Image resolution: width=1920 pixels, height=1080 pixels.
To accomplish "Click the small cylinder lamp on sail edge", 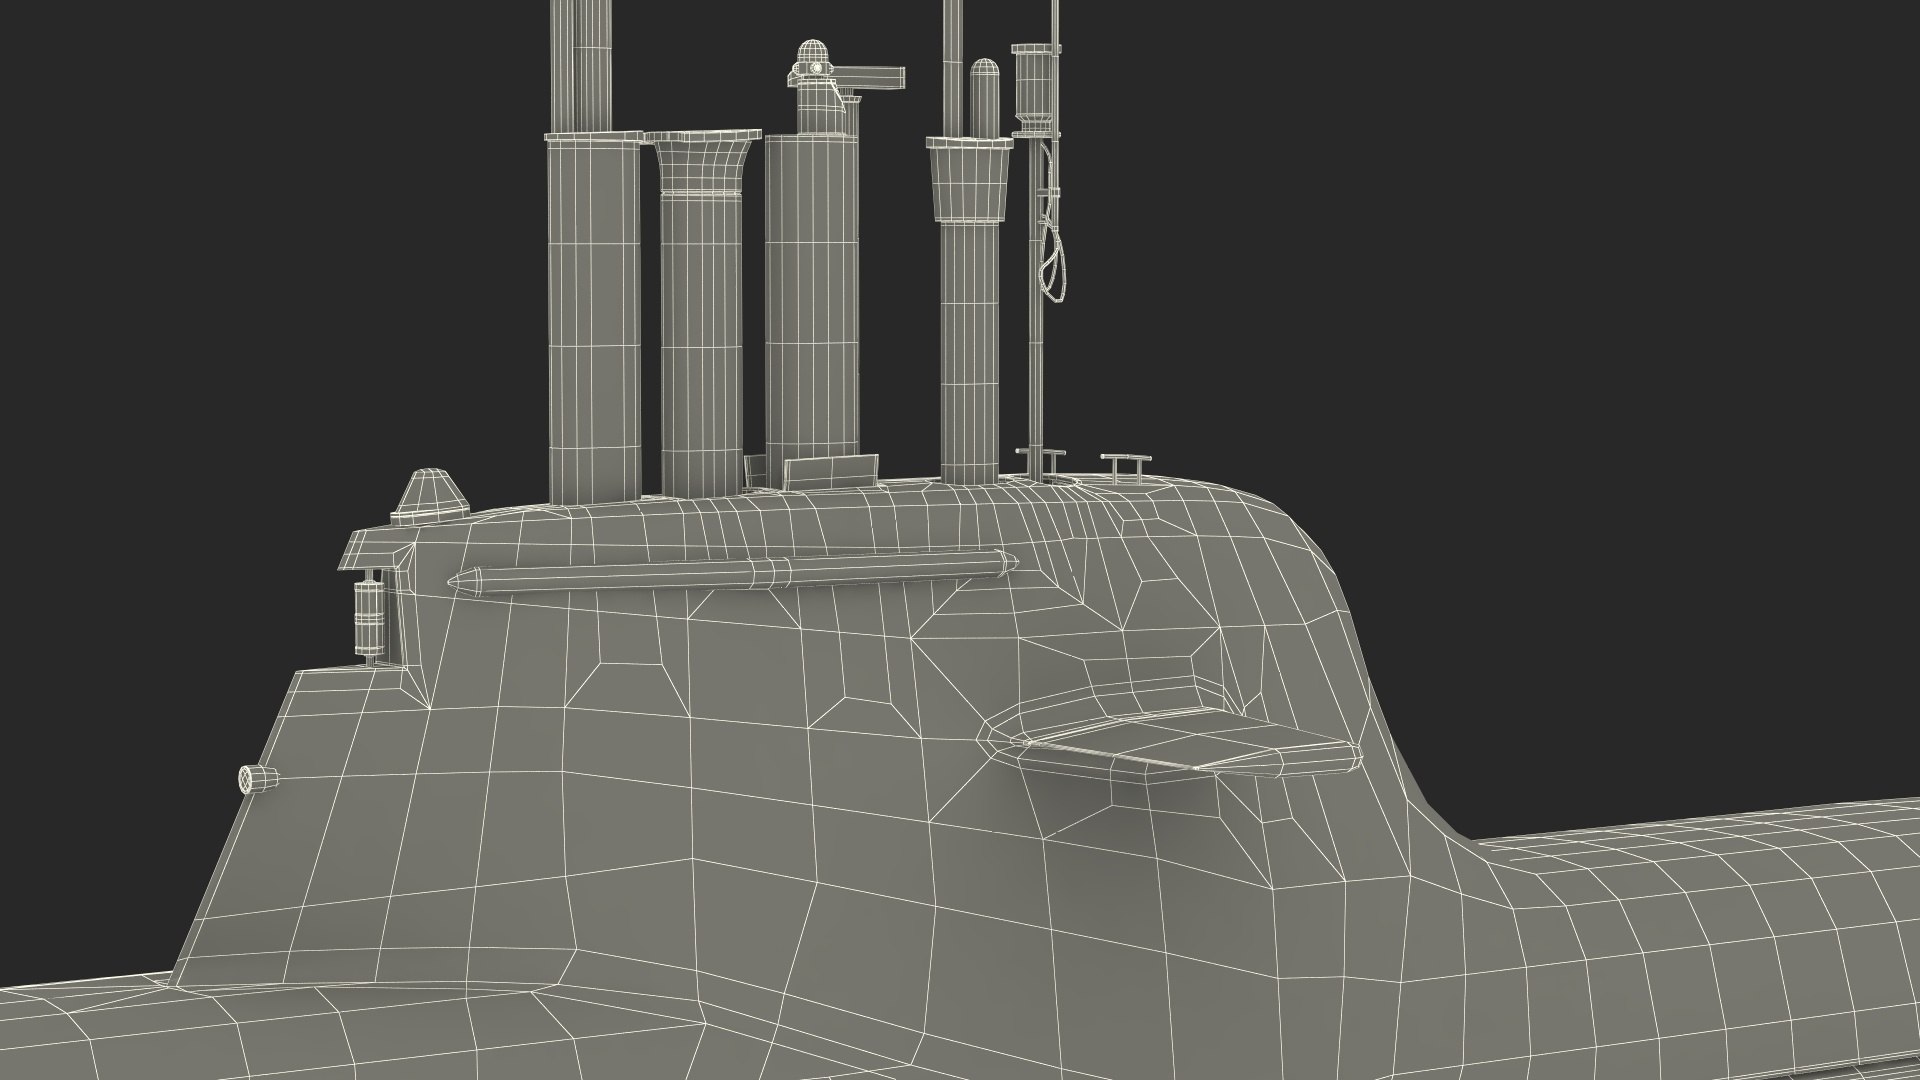I will click(370, 617).
